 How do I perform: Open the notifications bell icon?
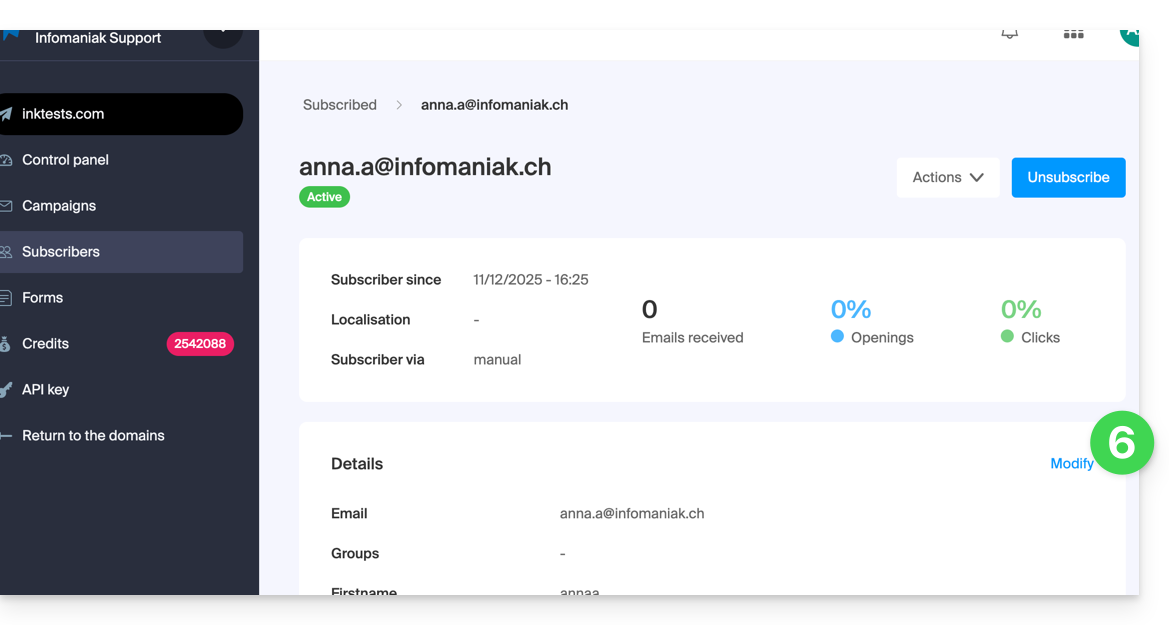1009,34
